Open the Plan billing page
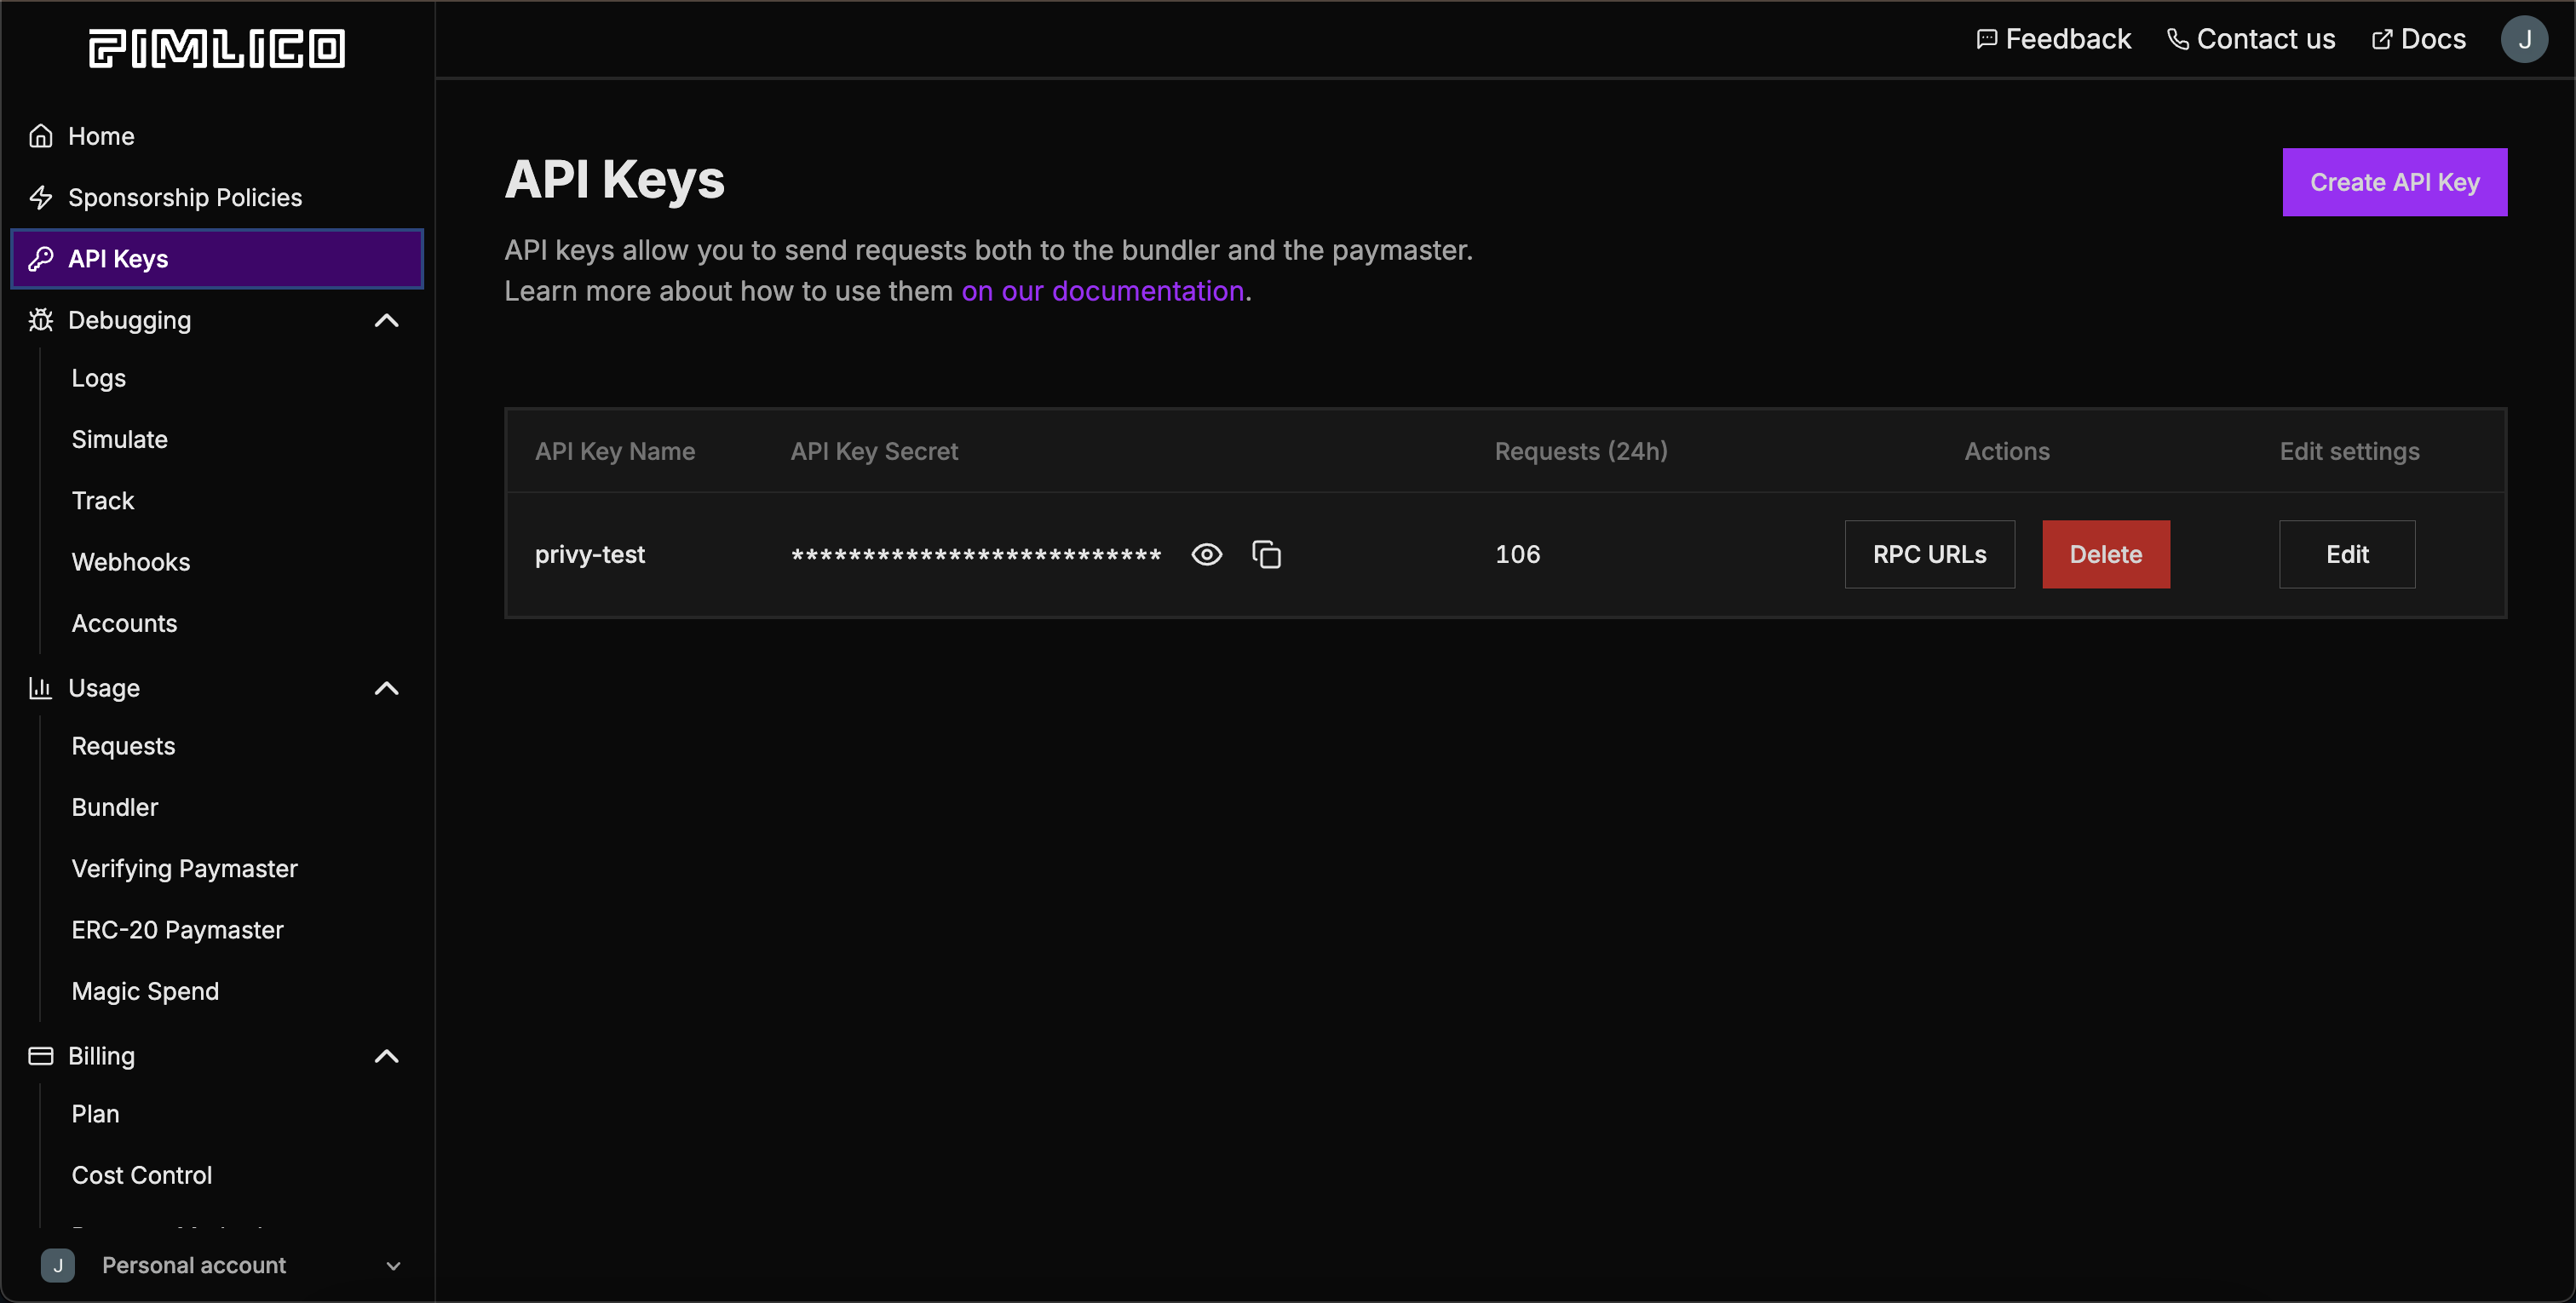 point(96,1114)
